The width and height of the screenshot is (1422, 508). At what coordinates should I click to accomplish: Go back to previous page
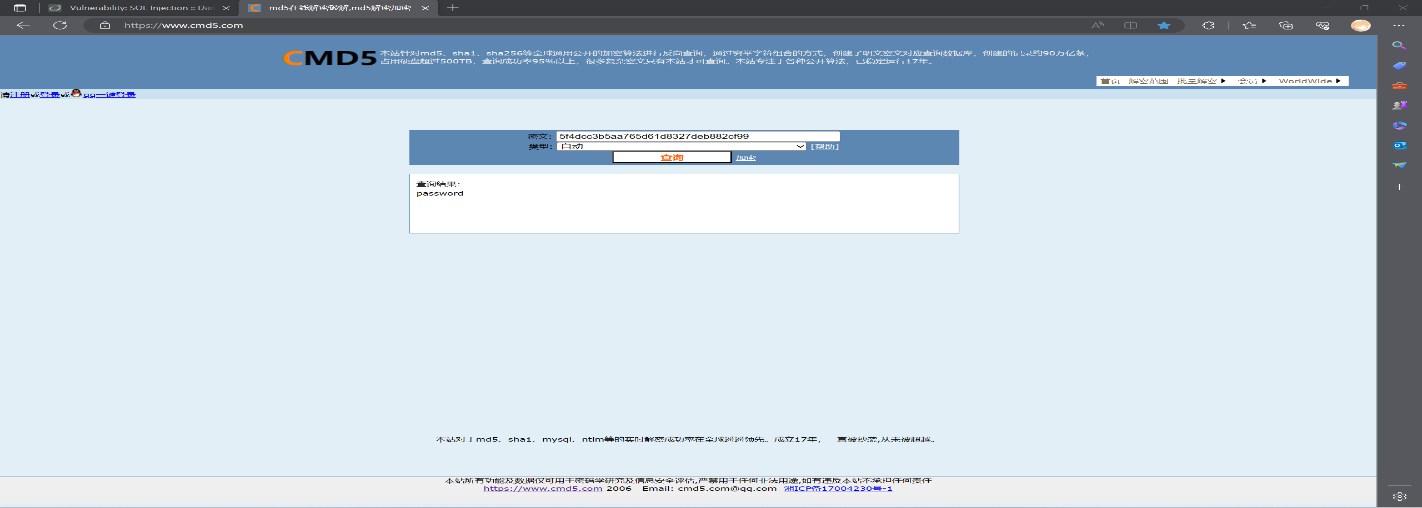(23, 25)
